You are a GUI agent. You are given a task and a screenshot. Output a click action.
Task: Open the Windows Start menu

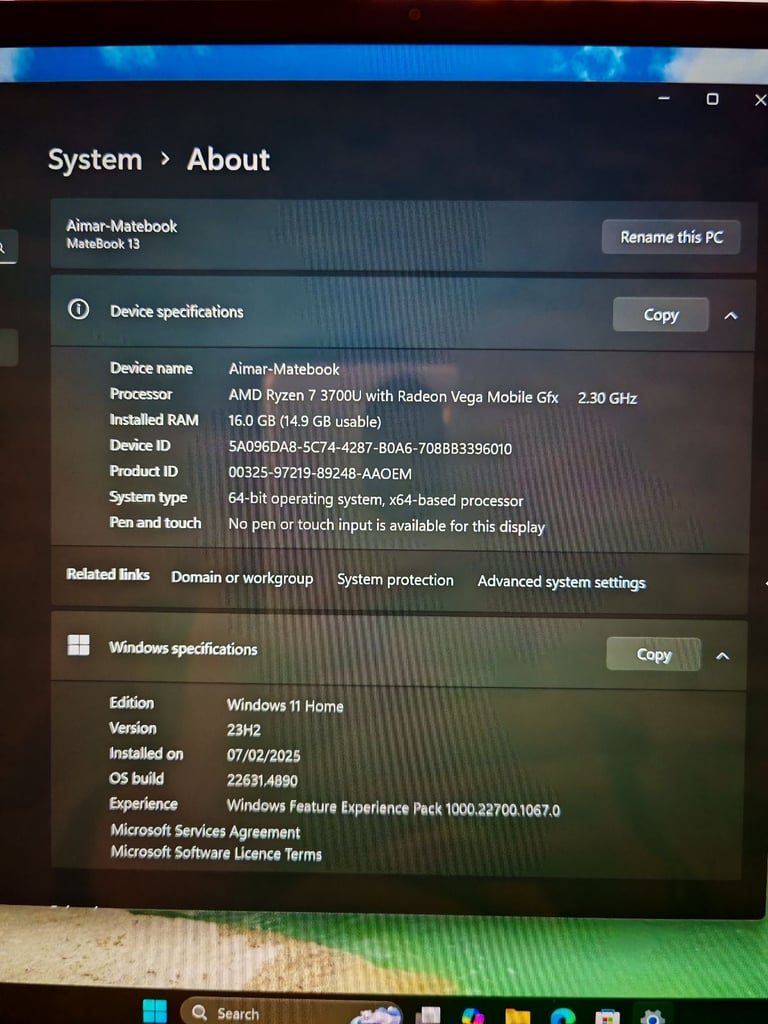tap(155, 1011)
